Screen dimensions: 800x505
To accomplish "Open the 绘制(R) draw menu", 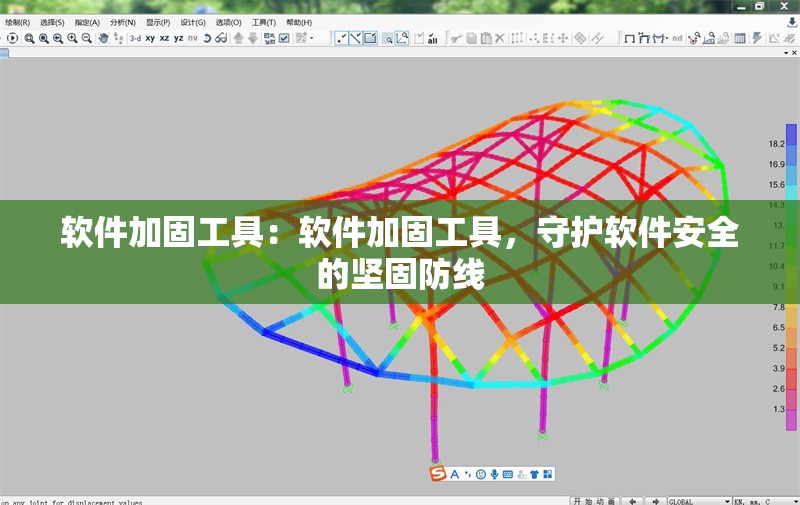I will [x=17, y=22].
